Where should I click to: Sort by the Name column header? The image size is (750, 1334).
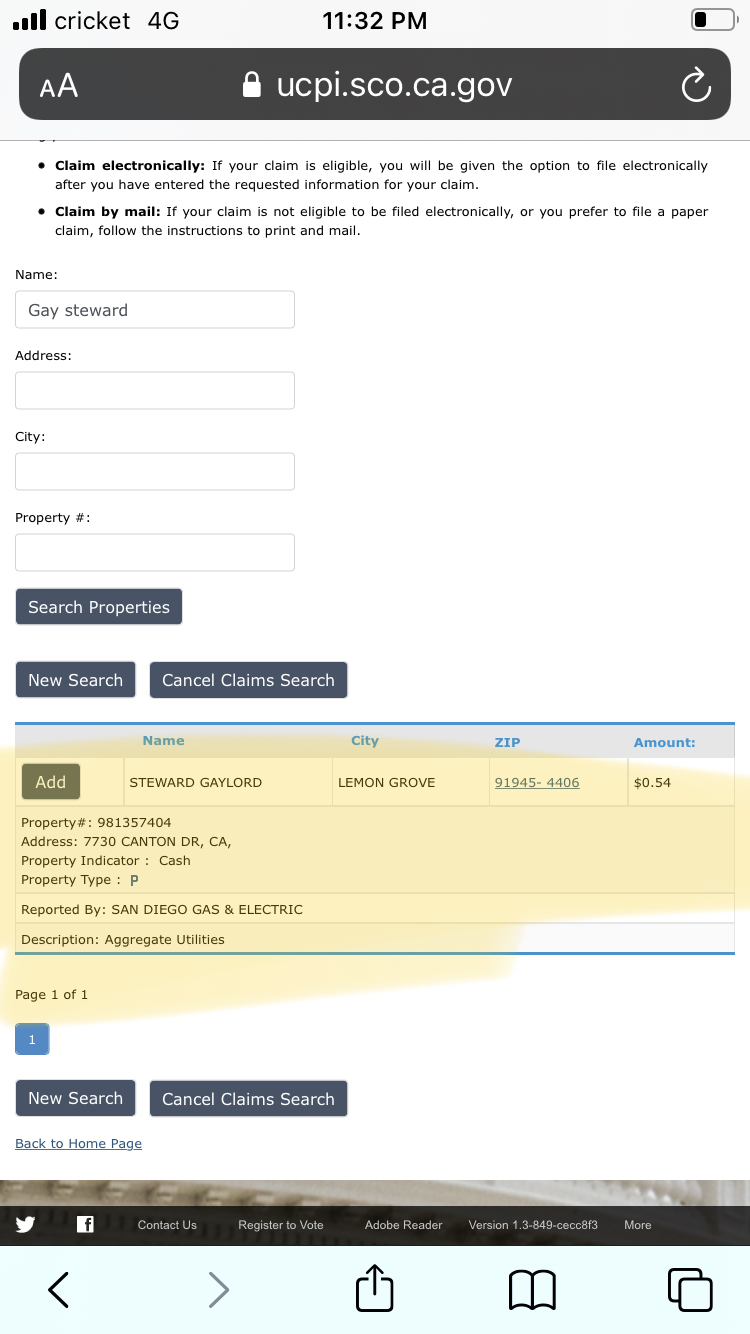(163, 741)
